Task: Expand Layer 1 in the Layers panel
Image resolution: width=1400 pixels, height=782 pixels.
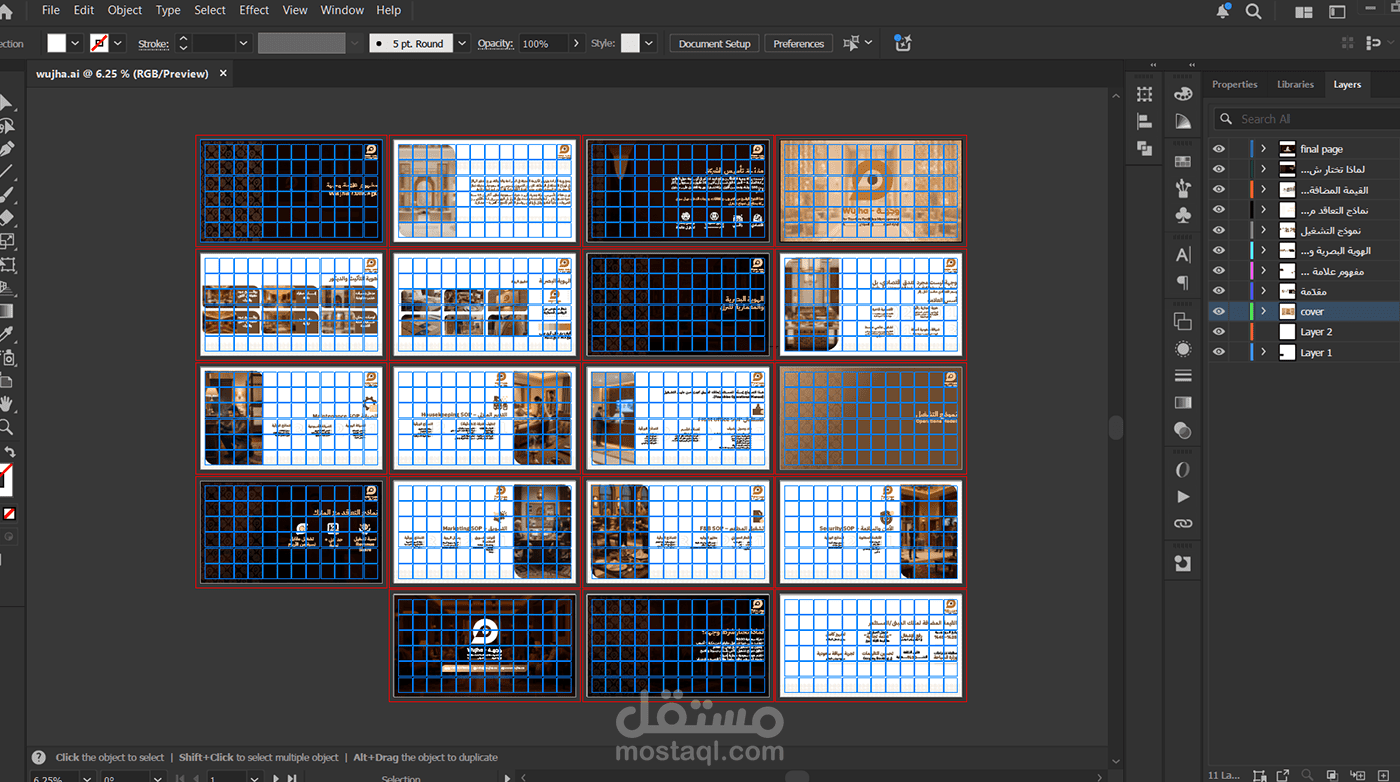Action: point(1264,353)
